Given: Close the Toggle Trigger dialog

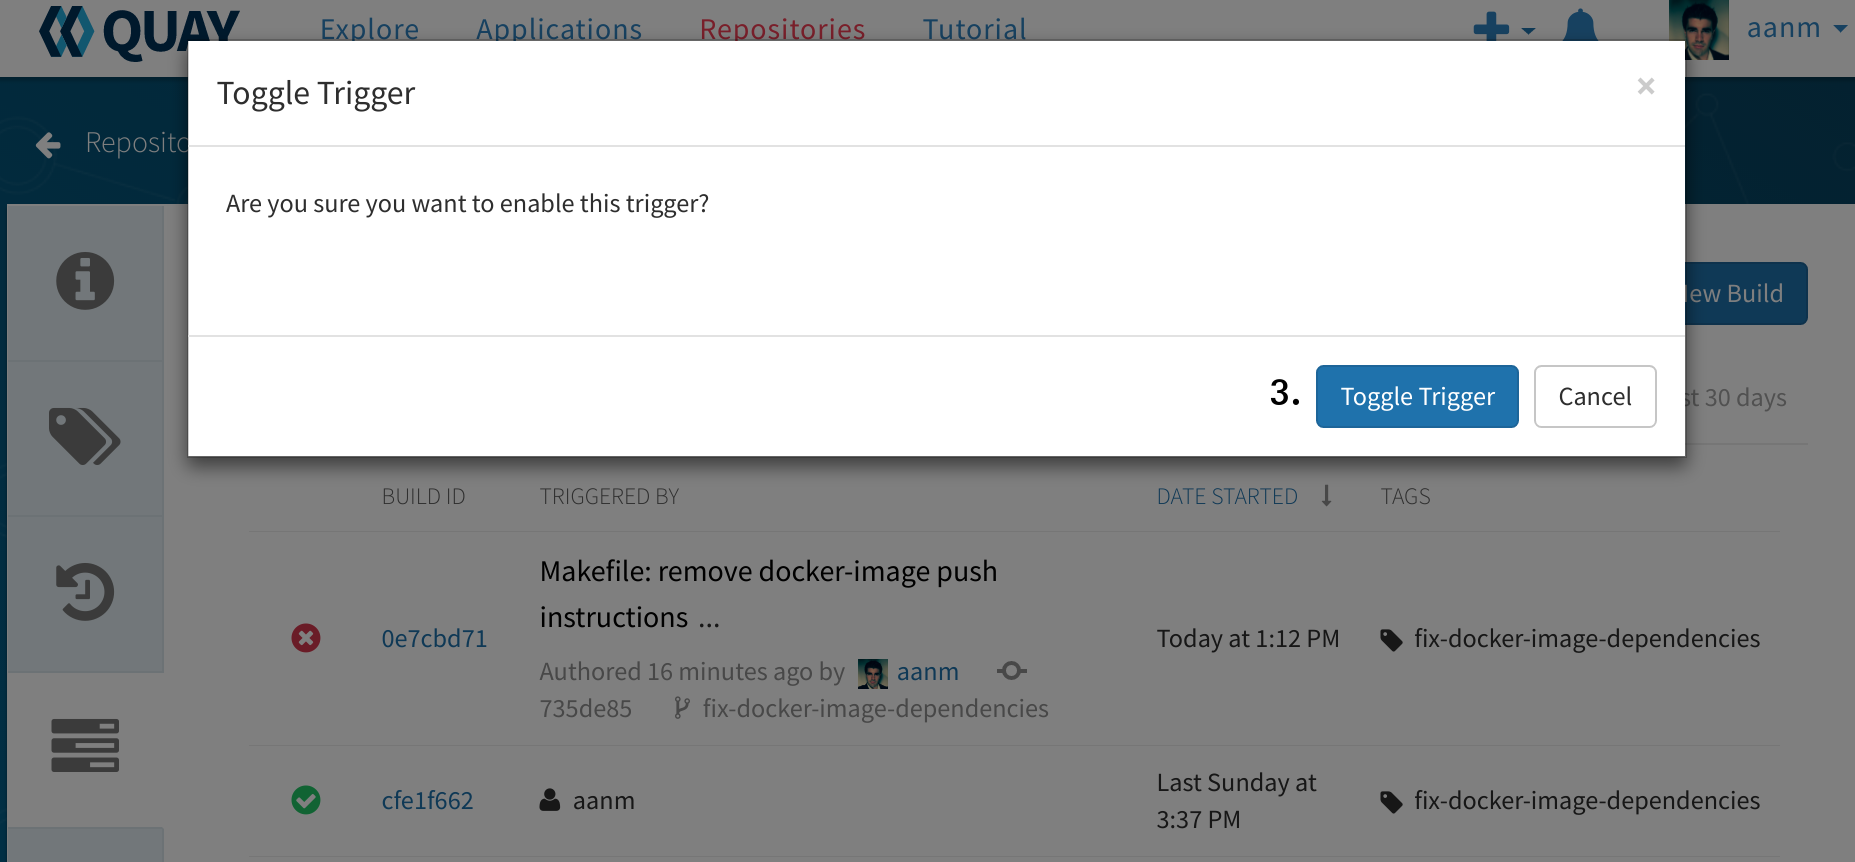Looking at the screenshot, I should click(x=1646, y=87).
